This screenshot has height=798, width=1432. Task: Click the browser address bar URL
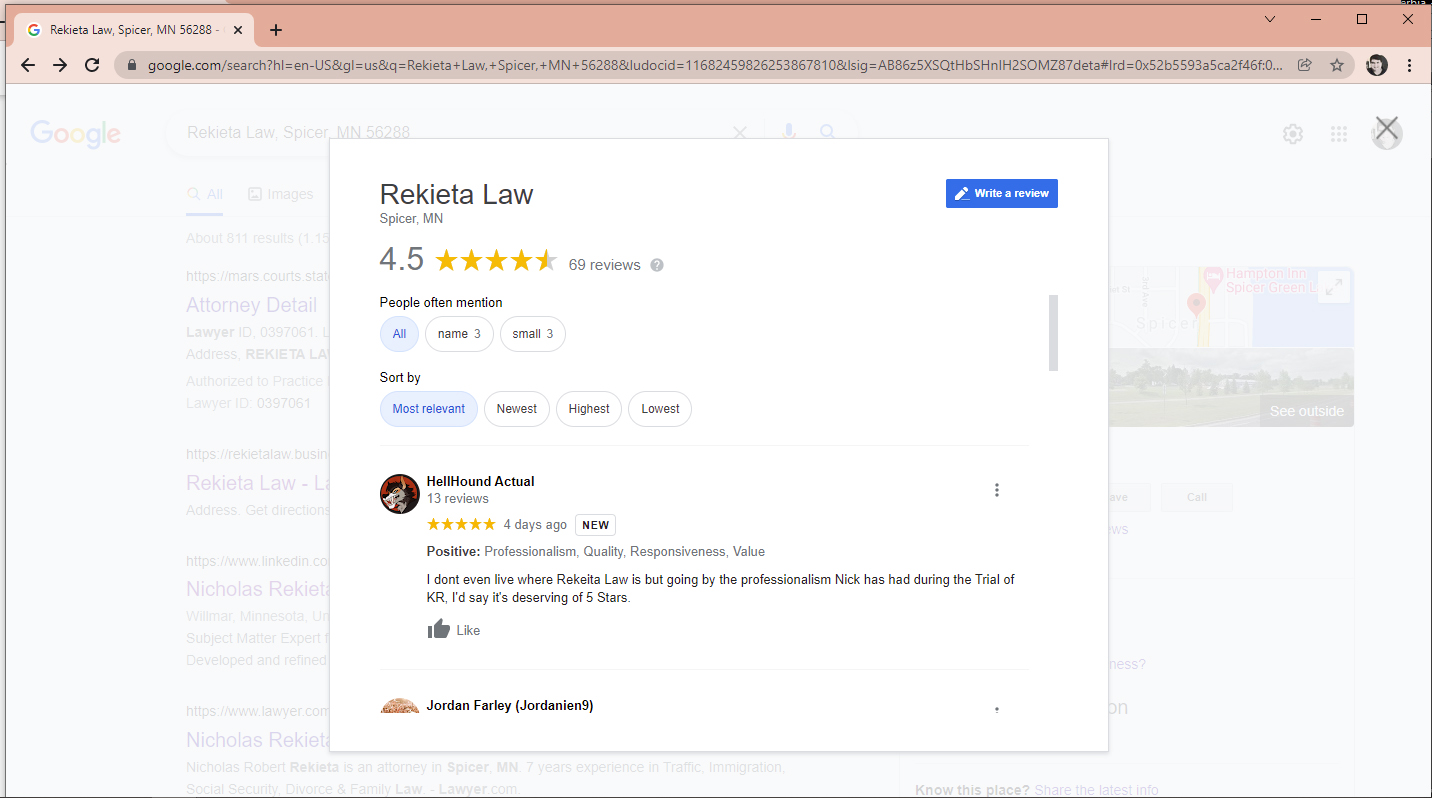pyautogui.click(x=715, y=65)
